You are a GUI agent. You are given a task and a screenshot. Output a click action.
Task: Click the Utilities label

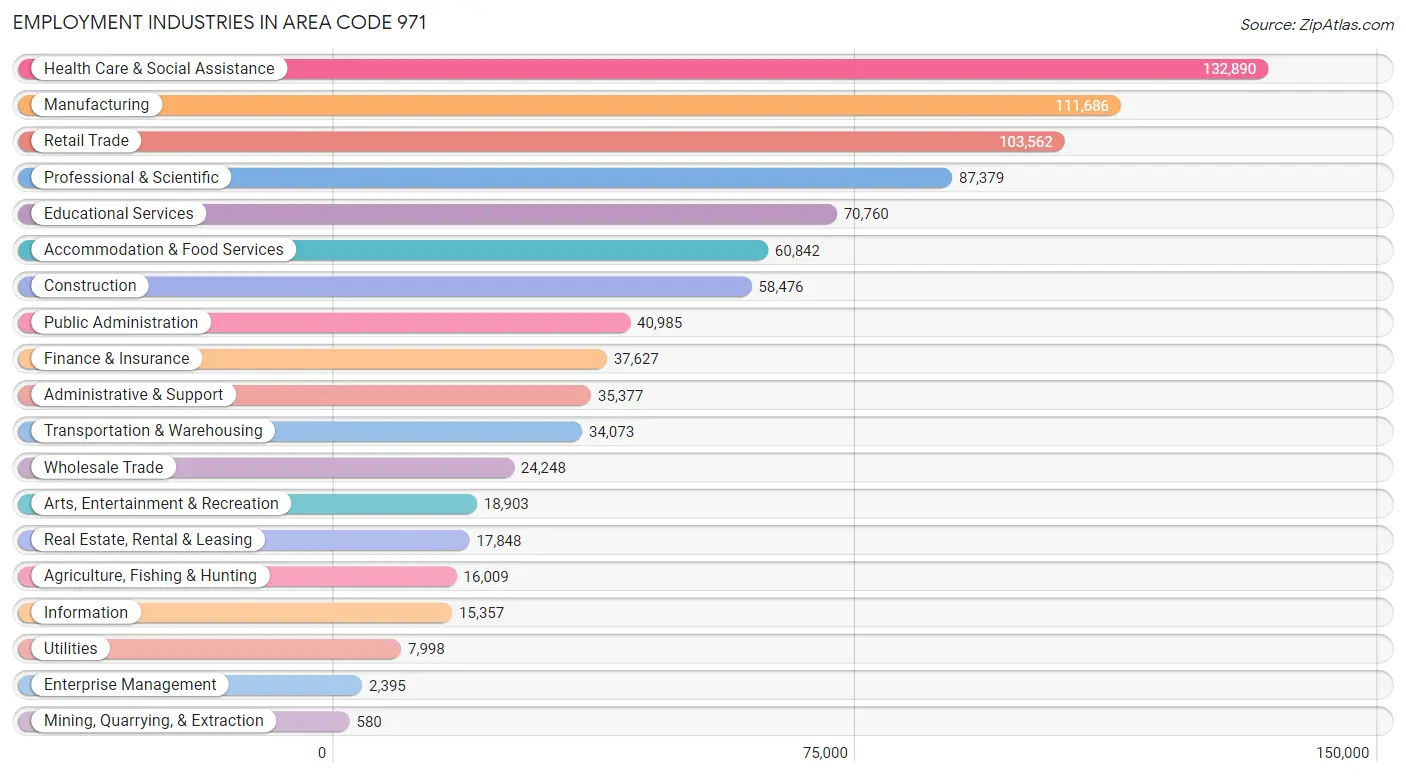coord(71,648)
